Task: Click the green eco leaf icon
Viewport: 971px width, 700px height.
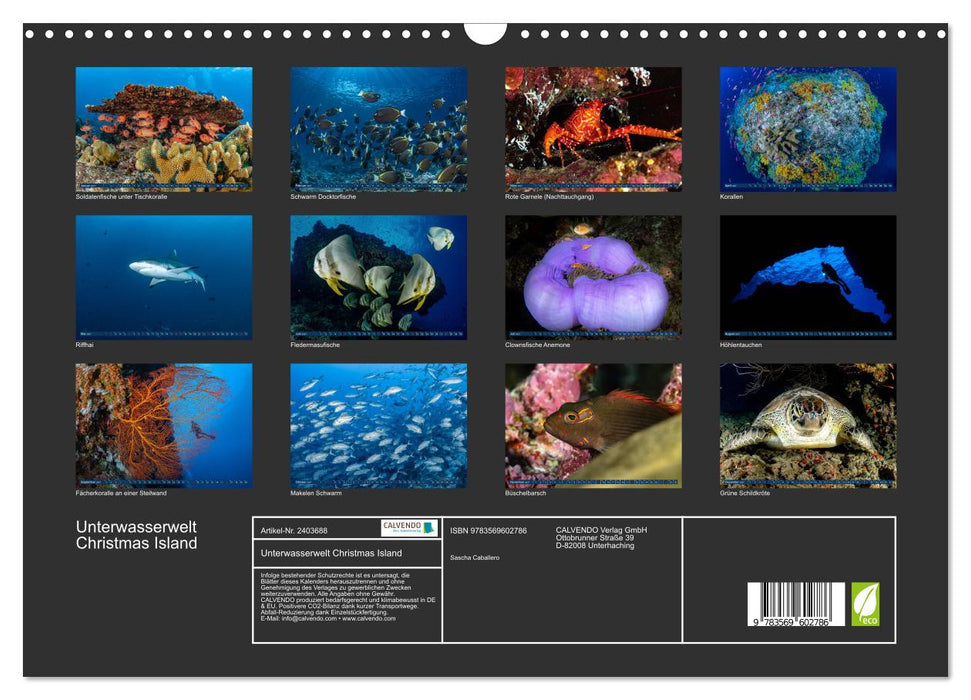Action: click(865, 604)
